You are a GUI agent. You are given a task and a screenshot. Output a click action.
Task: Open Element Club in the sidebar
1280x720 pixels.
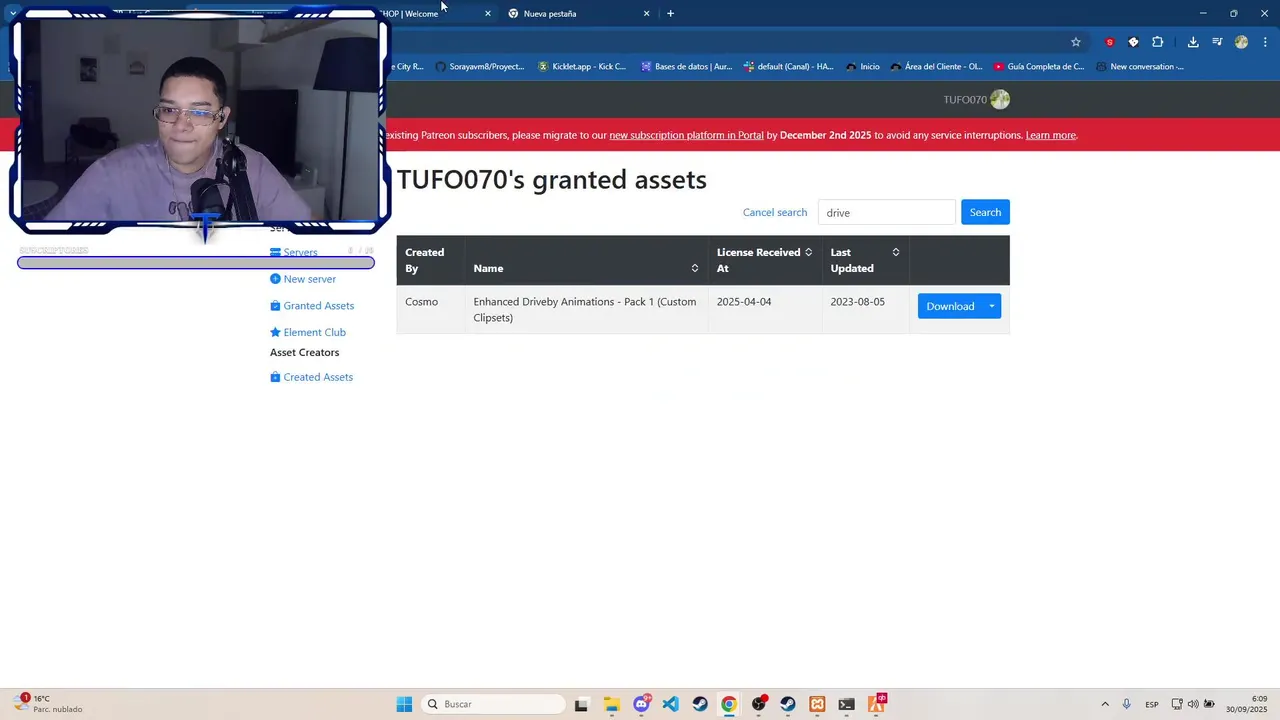308,332
